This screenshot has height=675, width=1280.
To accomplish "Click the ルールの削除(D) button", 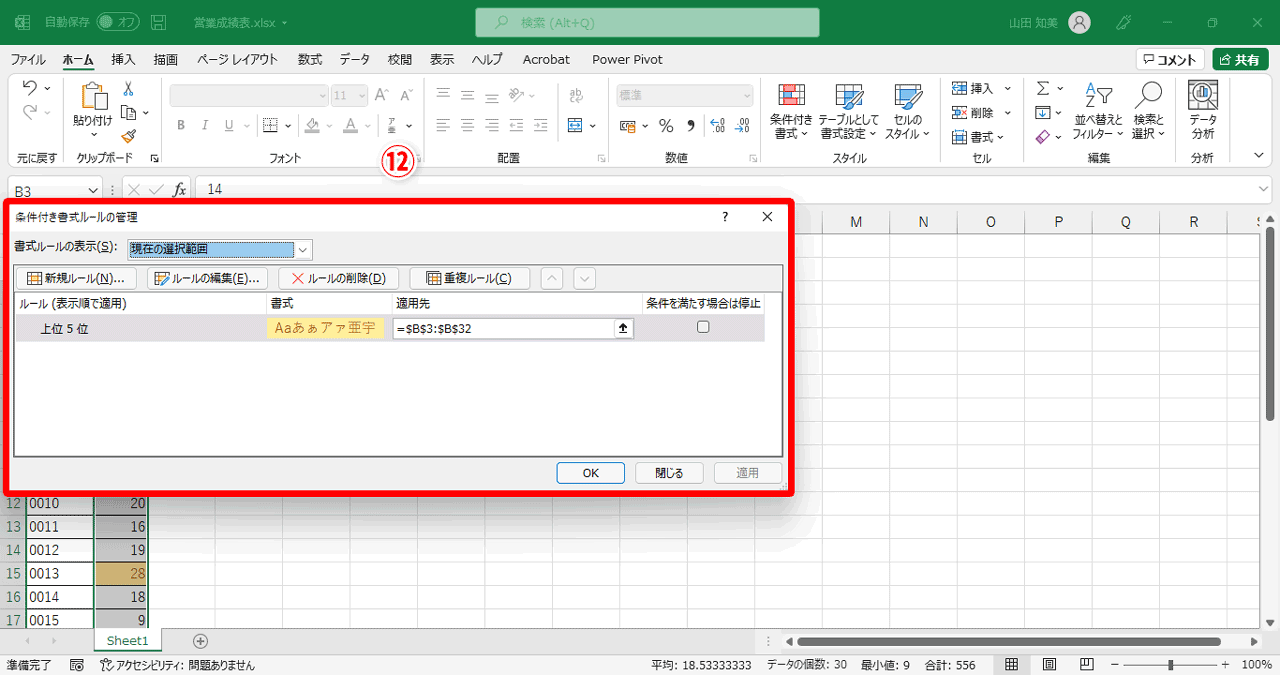I will point(338,278).
